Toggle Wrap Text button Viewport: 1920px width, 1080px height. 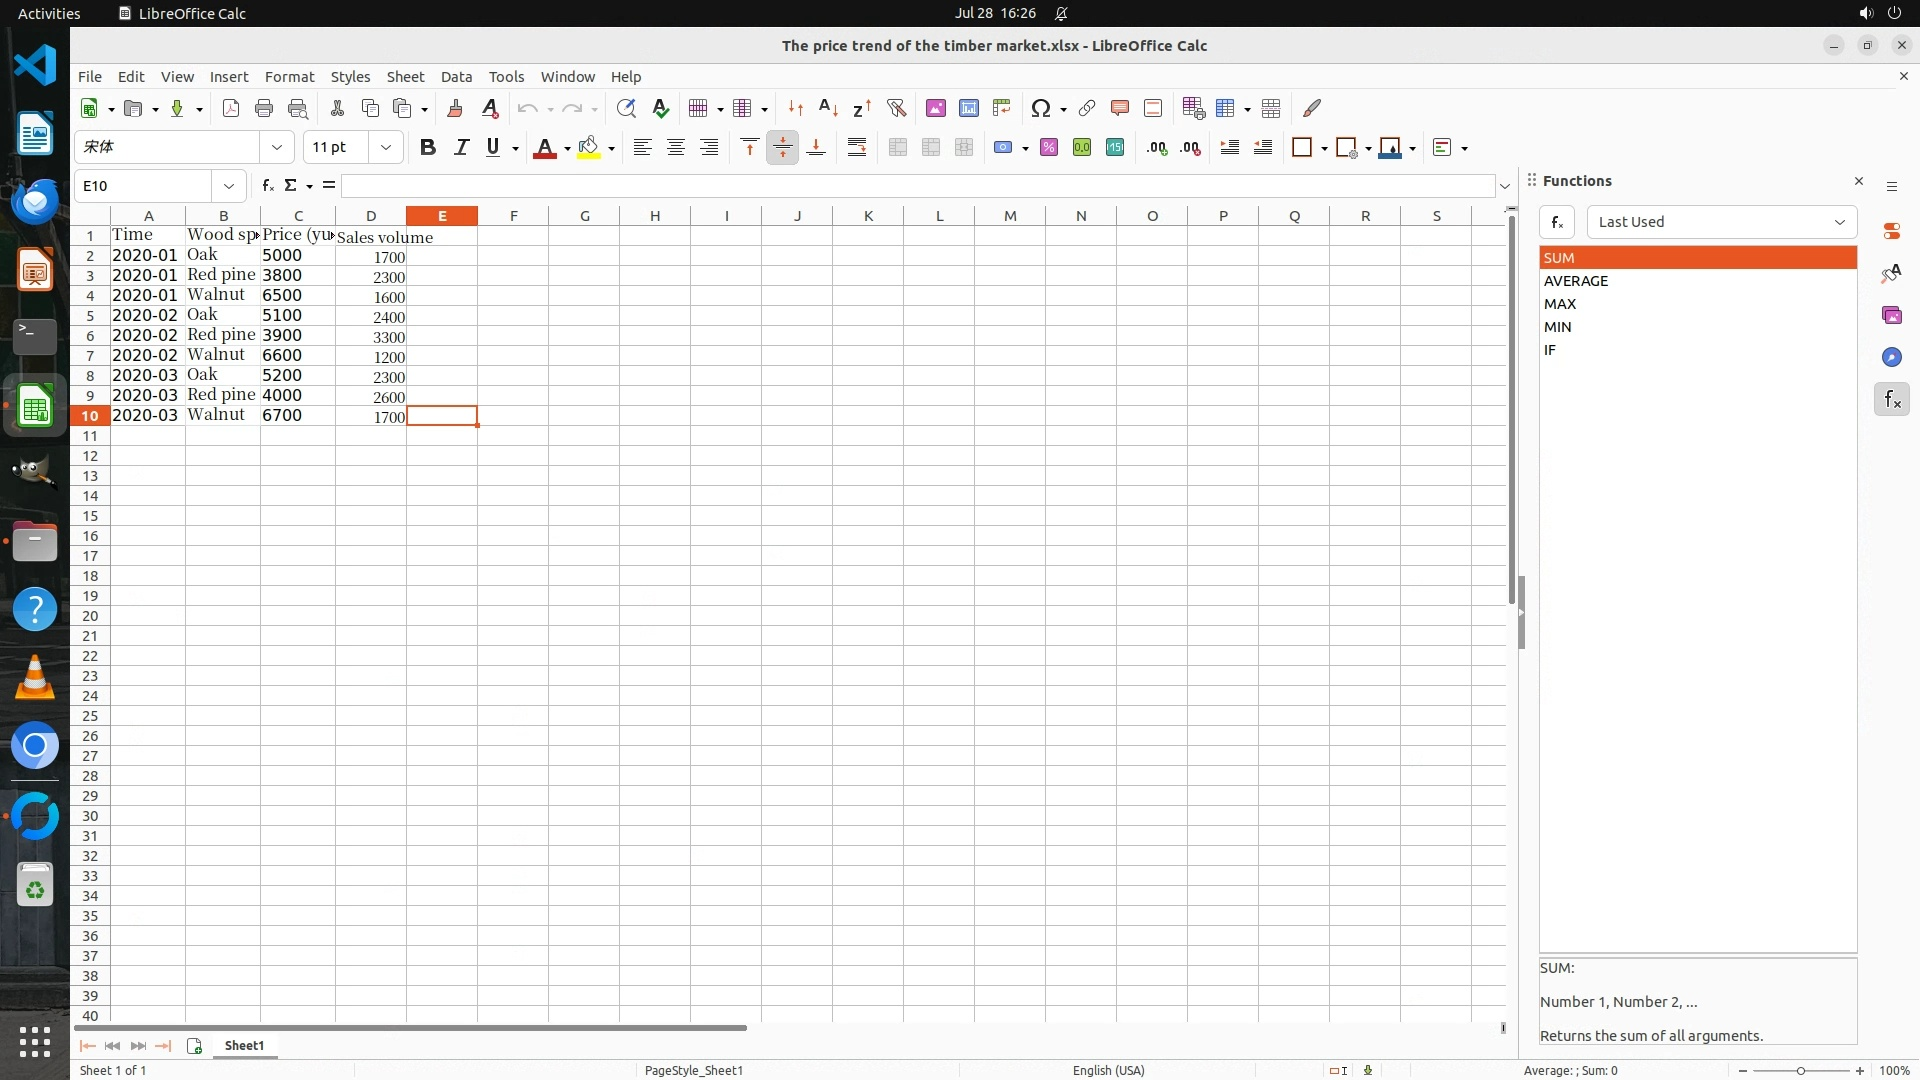coord(856,147)
